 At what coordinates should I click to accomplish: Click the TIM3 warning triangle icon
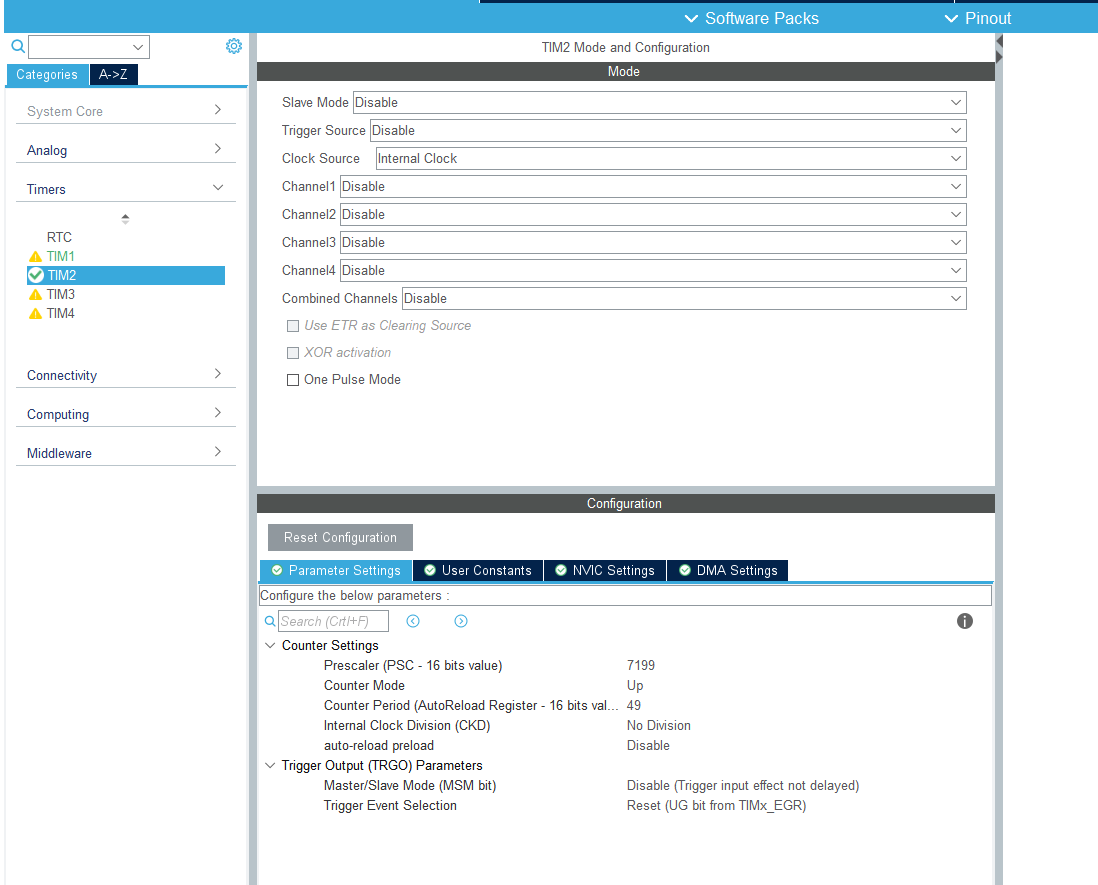35,295
